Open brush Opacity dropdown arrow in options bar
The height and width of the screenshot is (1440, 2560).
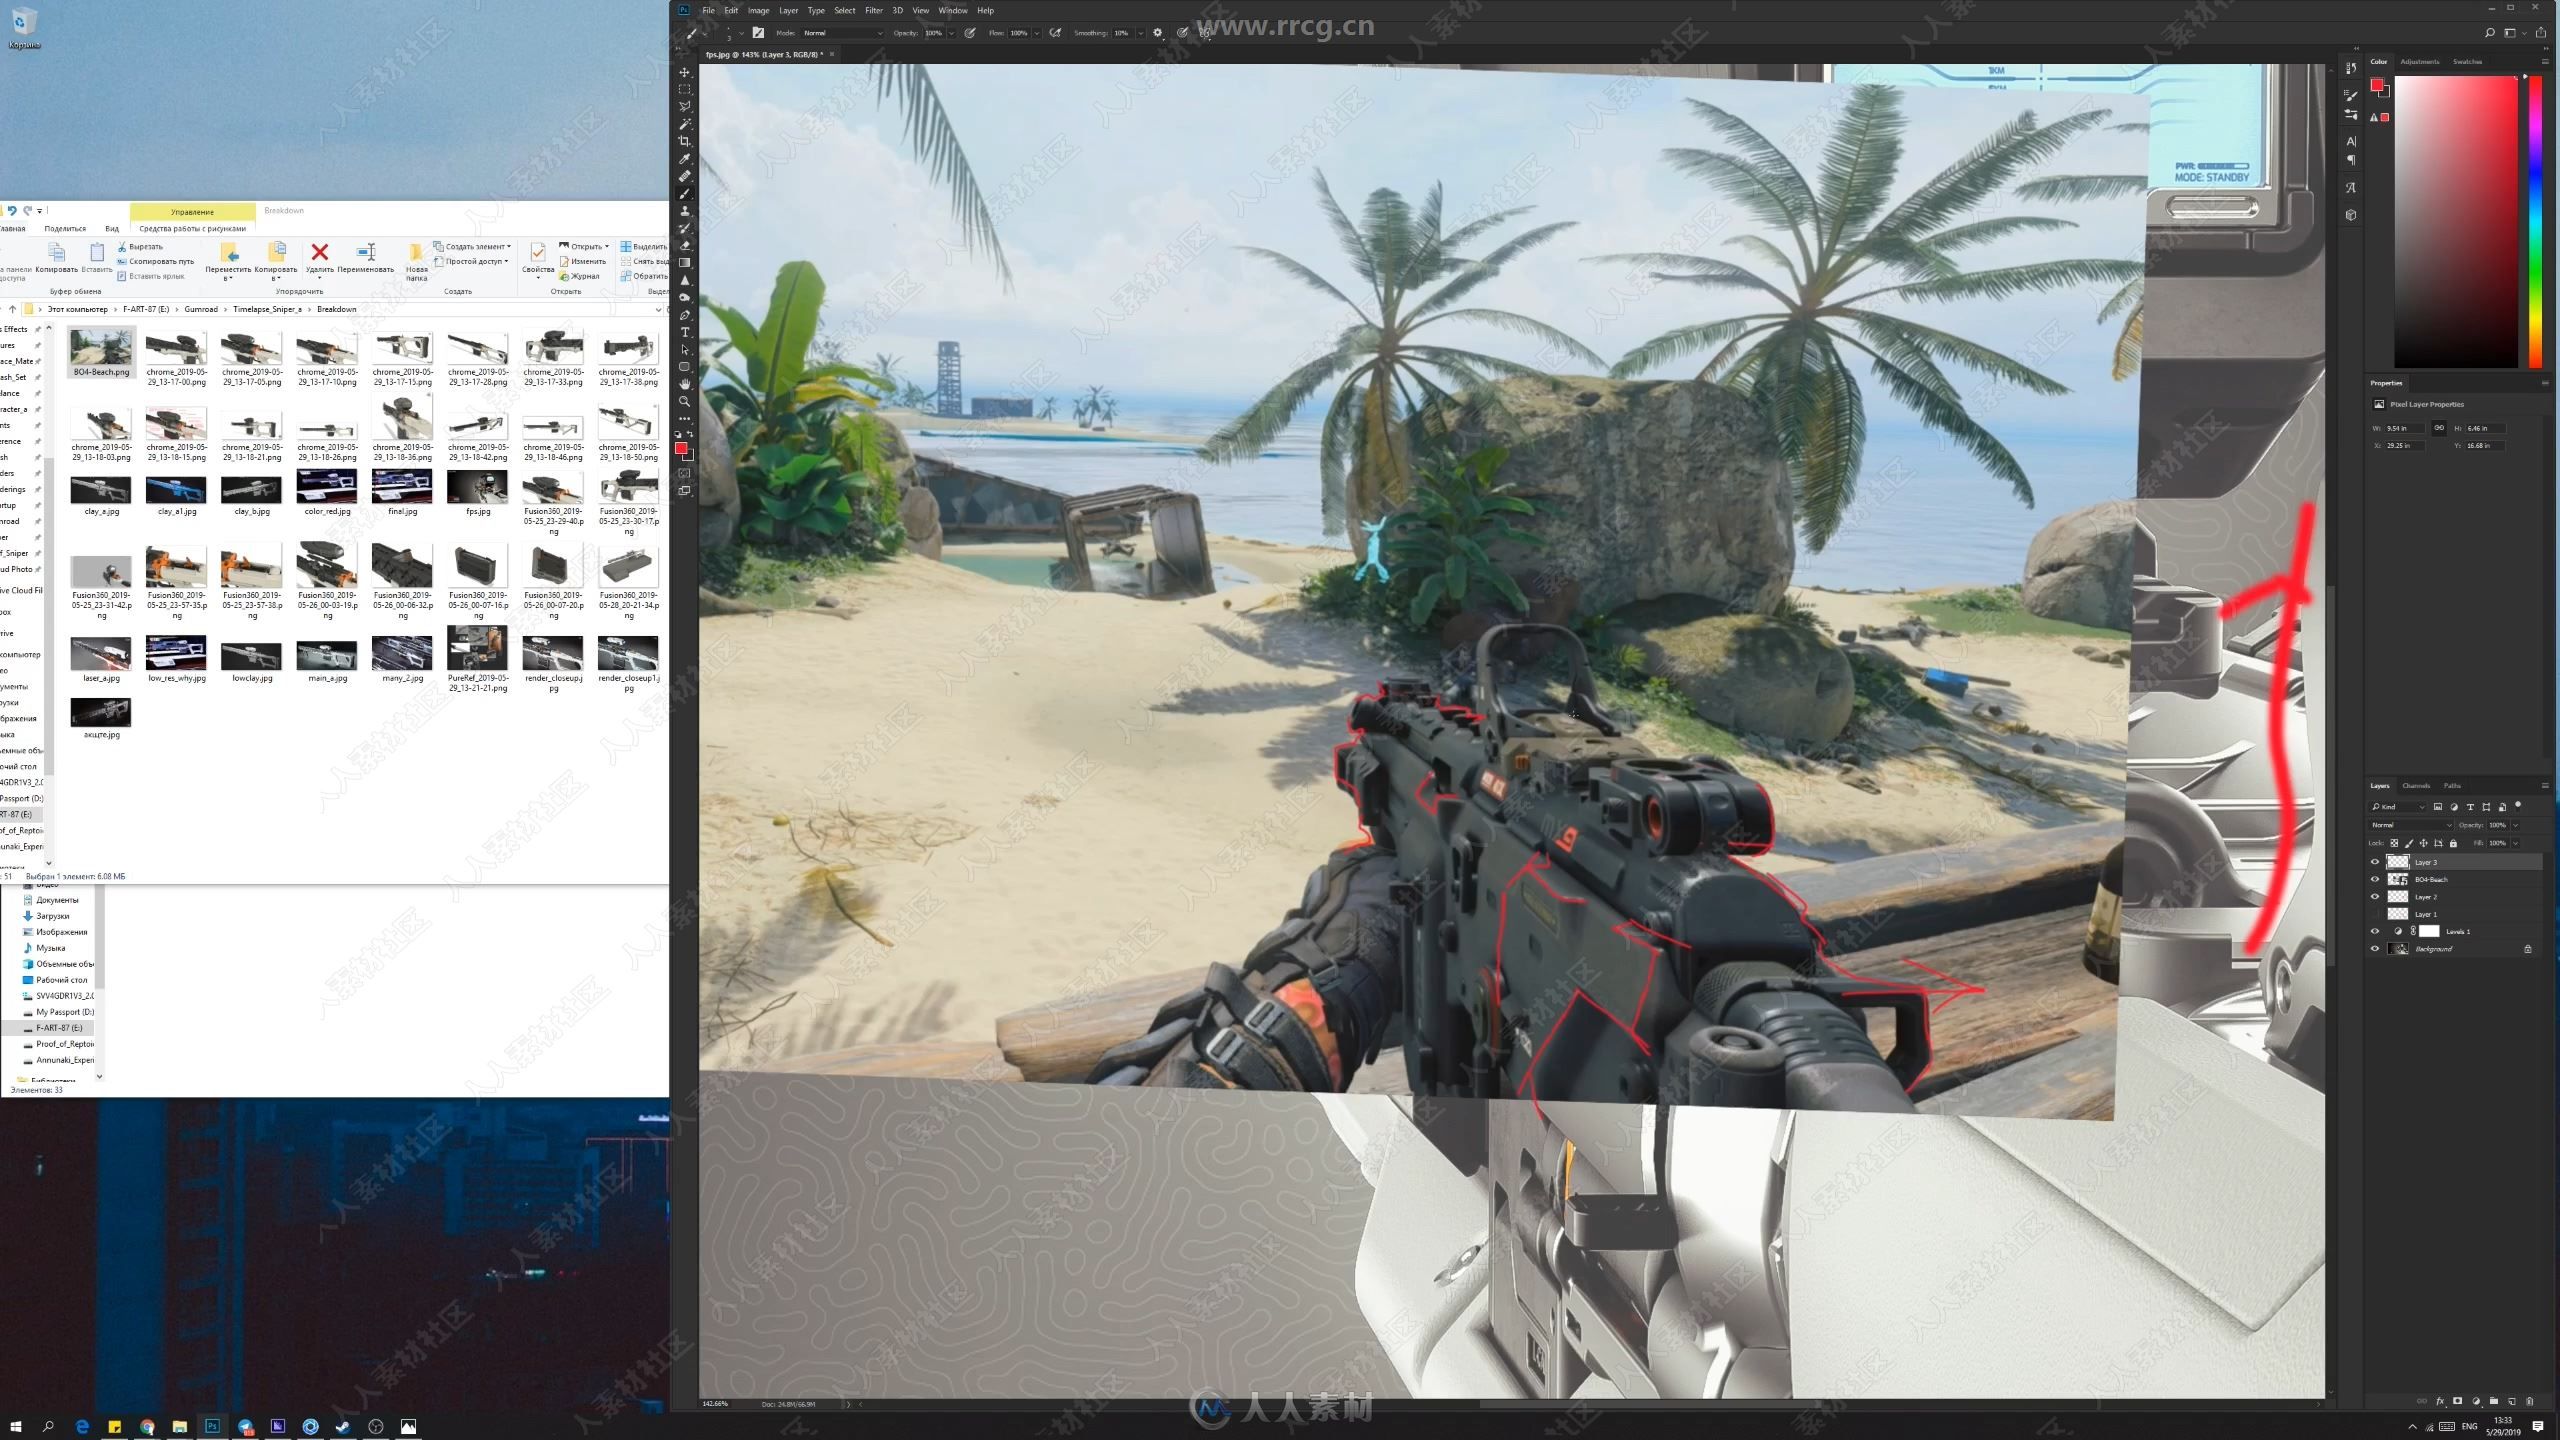tap(951, 33)
